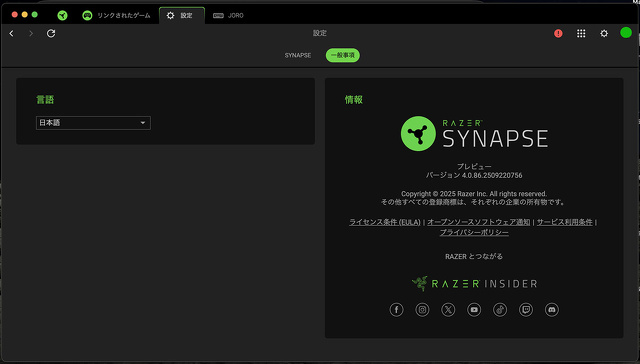Open the red alert notification icon
The image size is (640, 364).
[558, 33]
